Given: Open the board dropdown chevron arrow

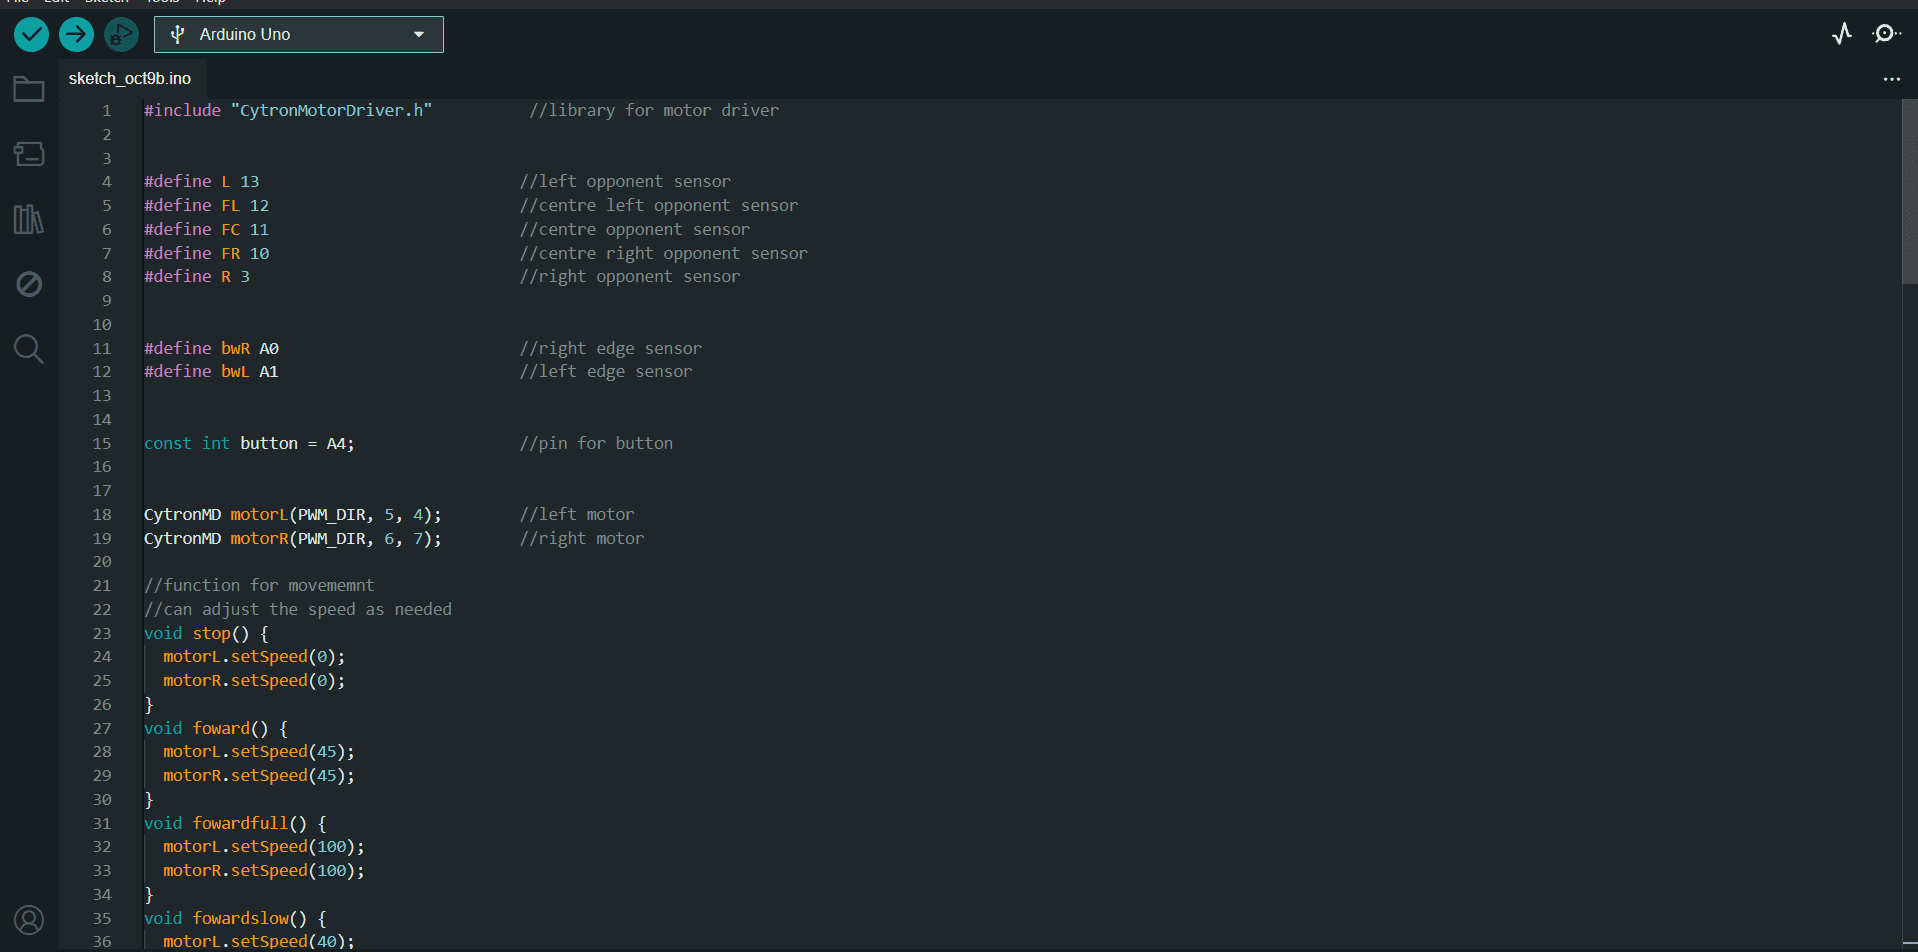Looking at the screenshot, I should 419,33.
